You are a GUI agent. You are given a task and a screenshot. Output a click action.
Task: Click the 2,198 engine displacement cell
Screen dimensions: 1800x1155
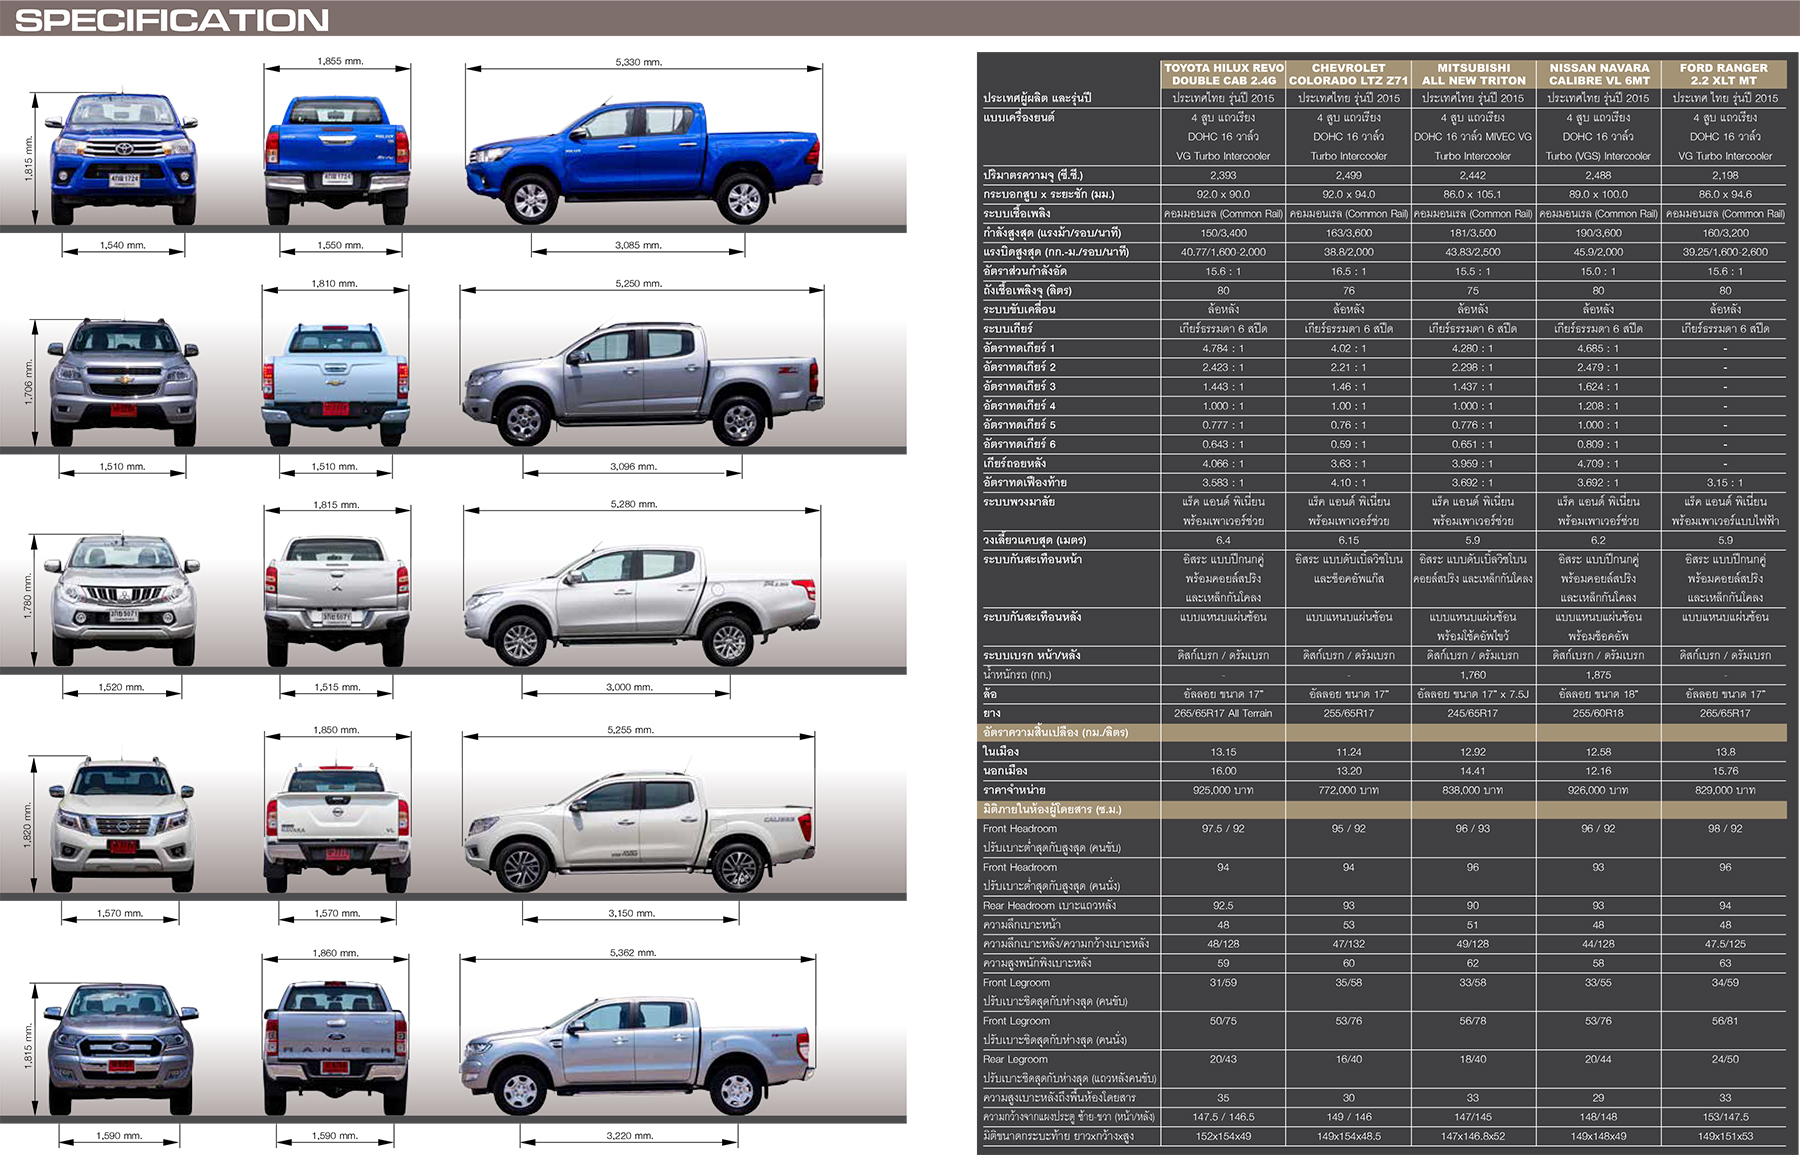(x=1724, y=175)
